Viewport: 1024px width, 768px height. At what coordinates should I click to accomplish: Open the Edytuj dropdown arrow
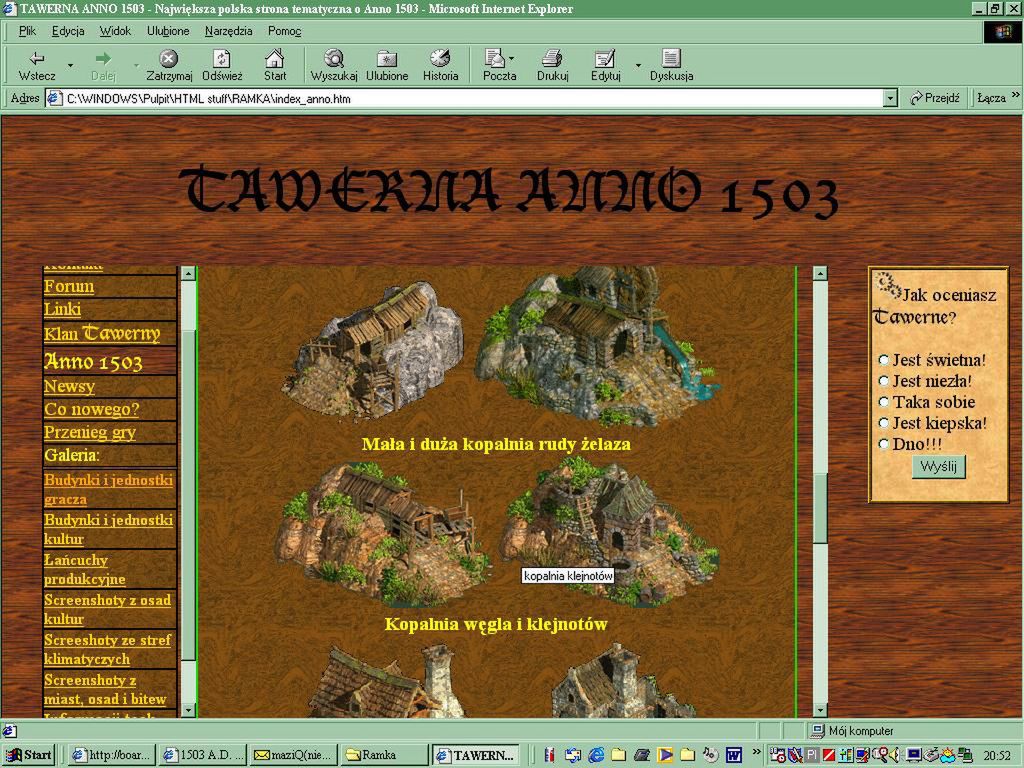638,65
